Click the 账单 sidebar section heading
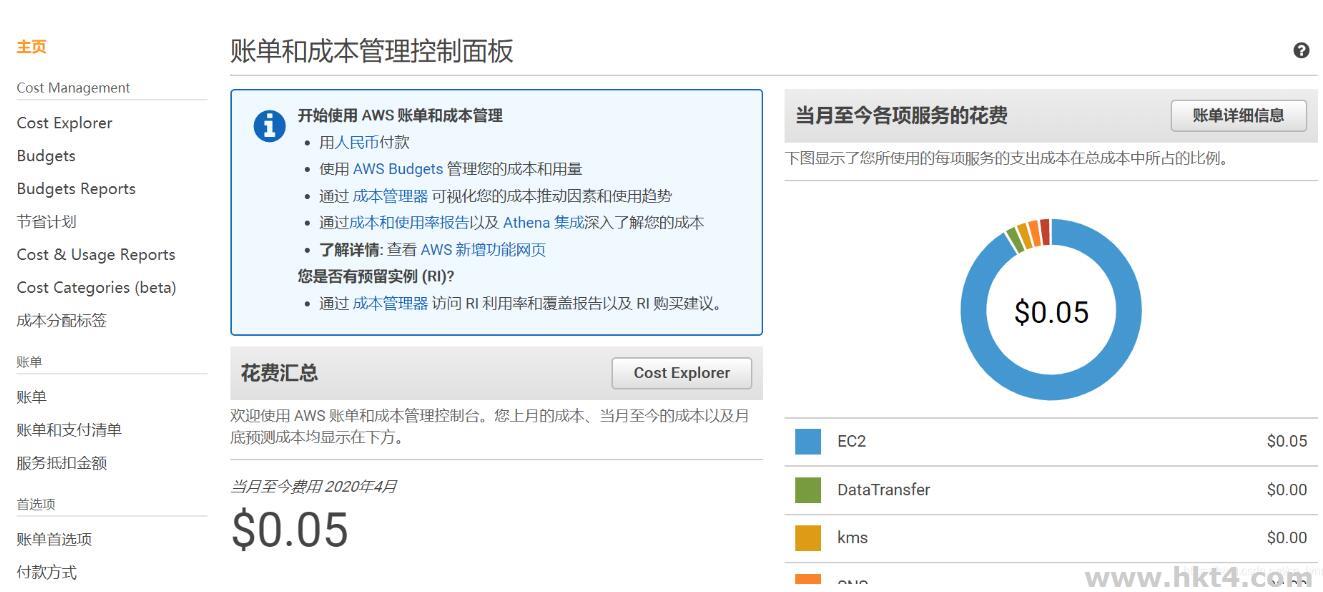Image resolution: width=1323 pixels, height=592 pixels. (29, 362)
